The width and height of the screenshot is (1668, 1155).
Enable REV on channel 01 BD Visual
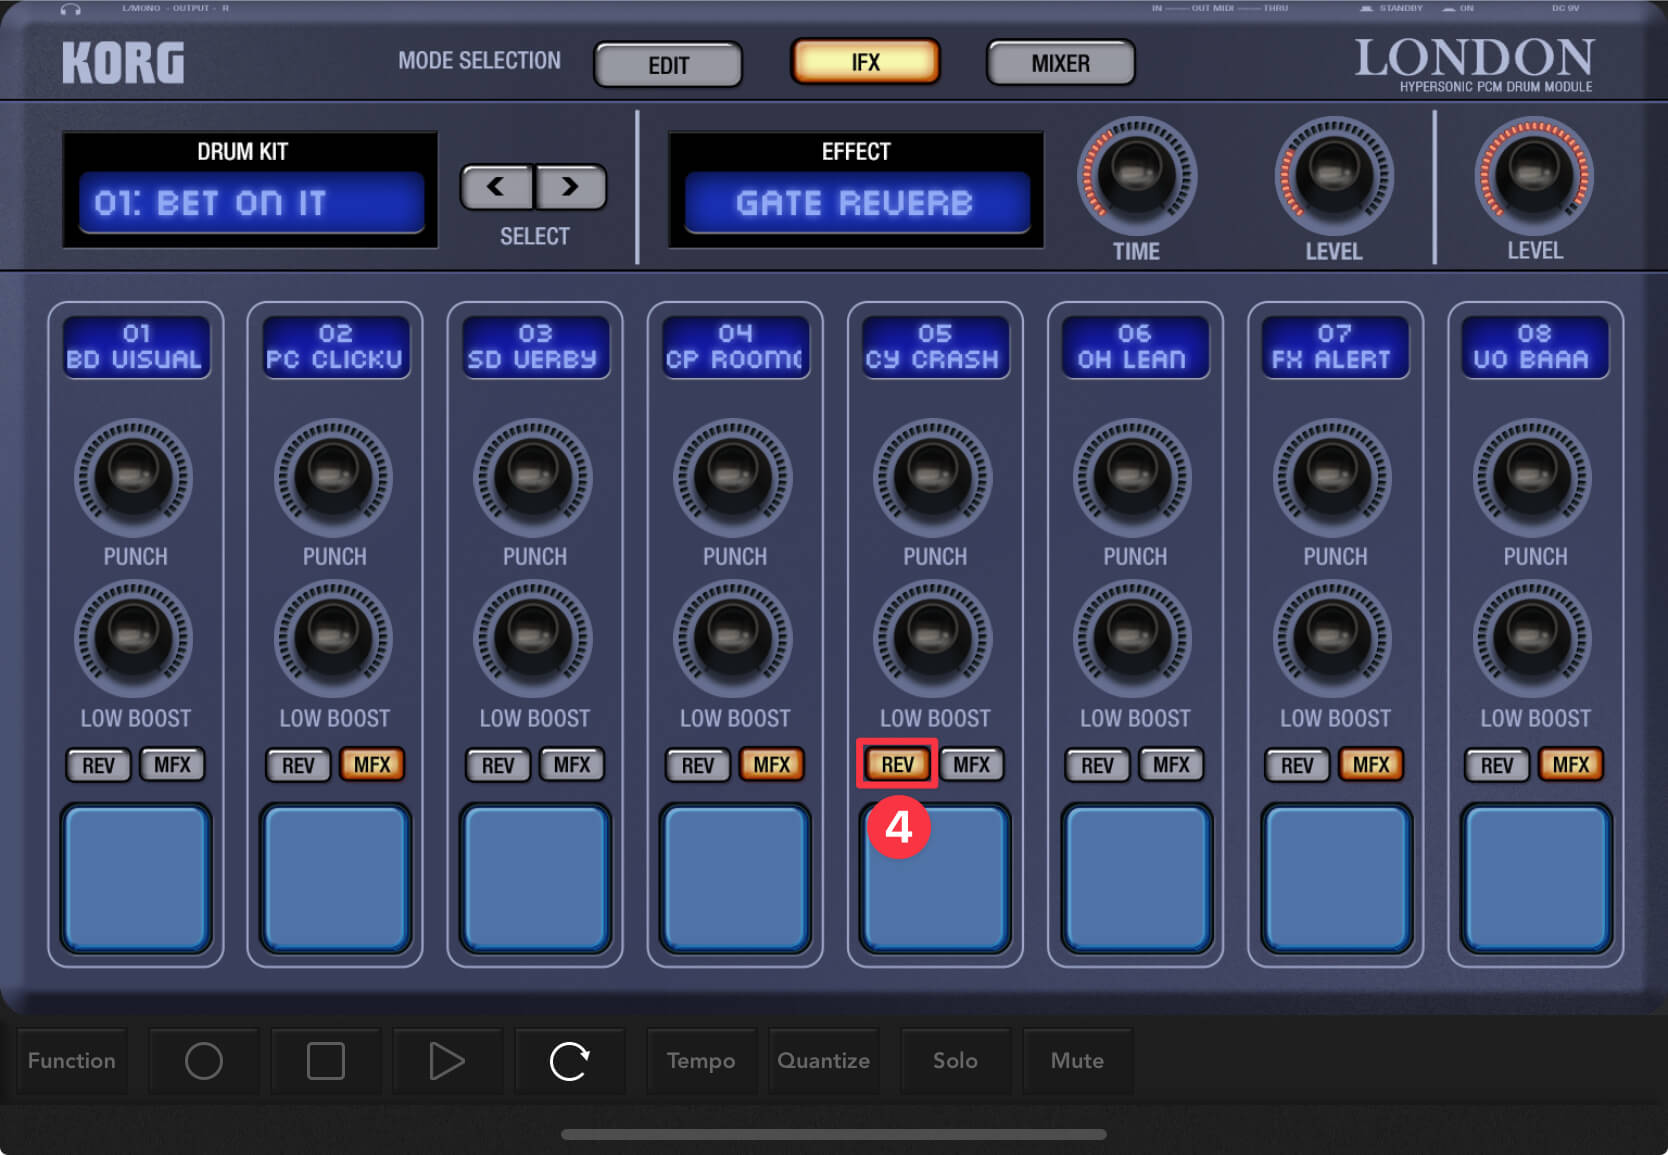98,765
